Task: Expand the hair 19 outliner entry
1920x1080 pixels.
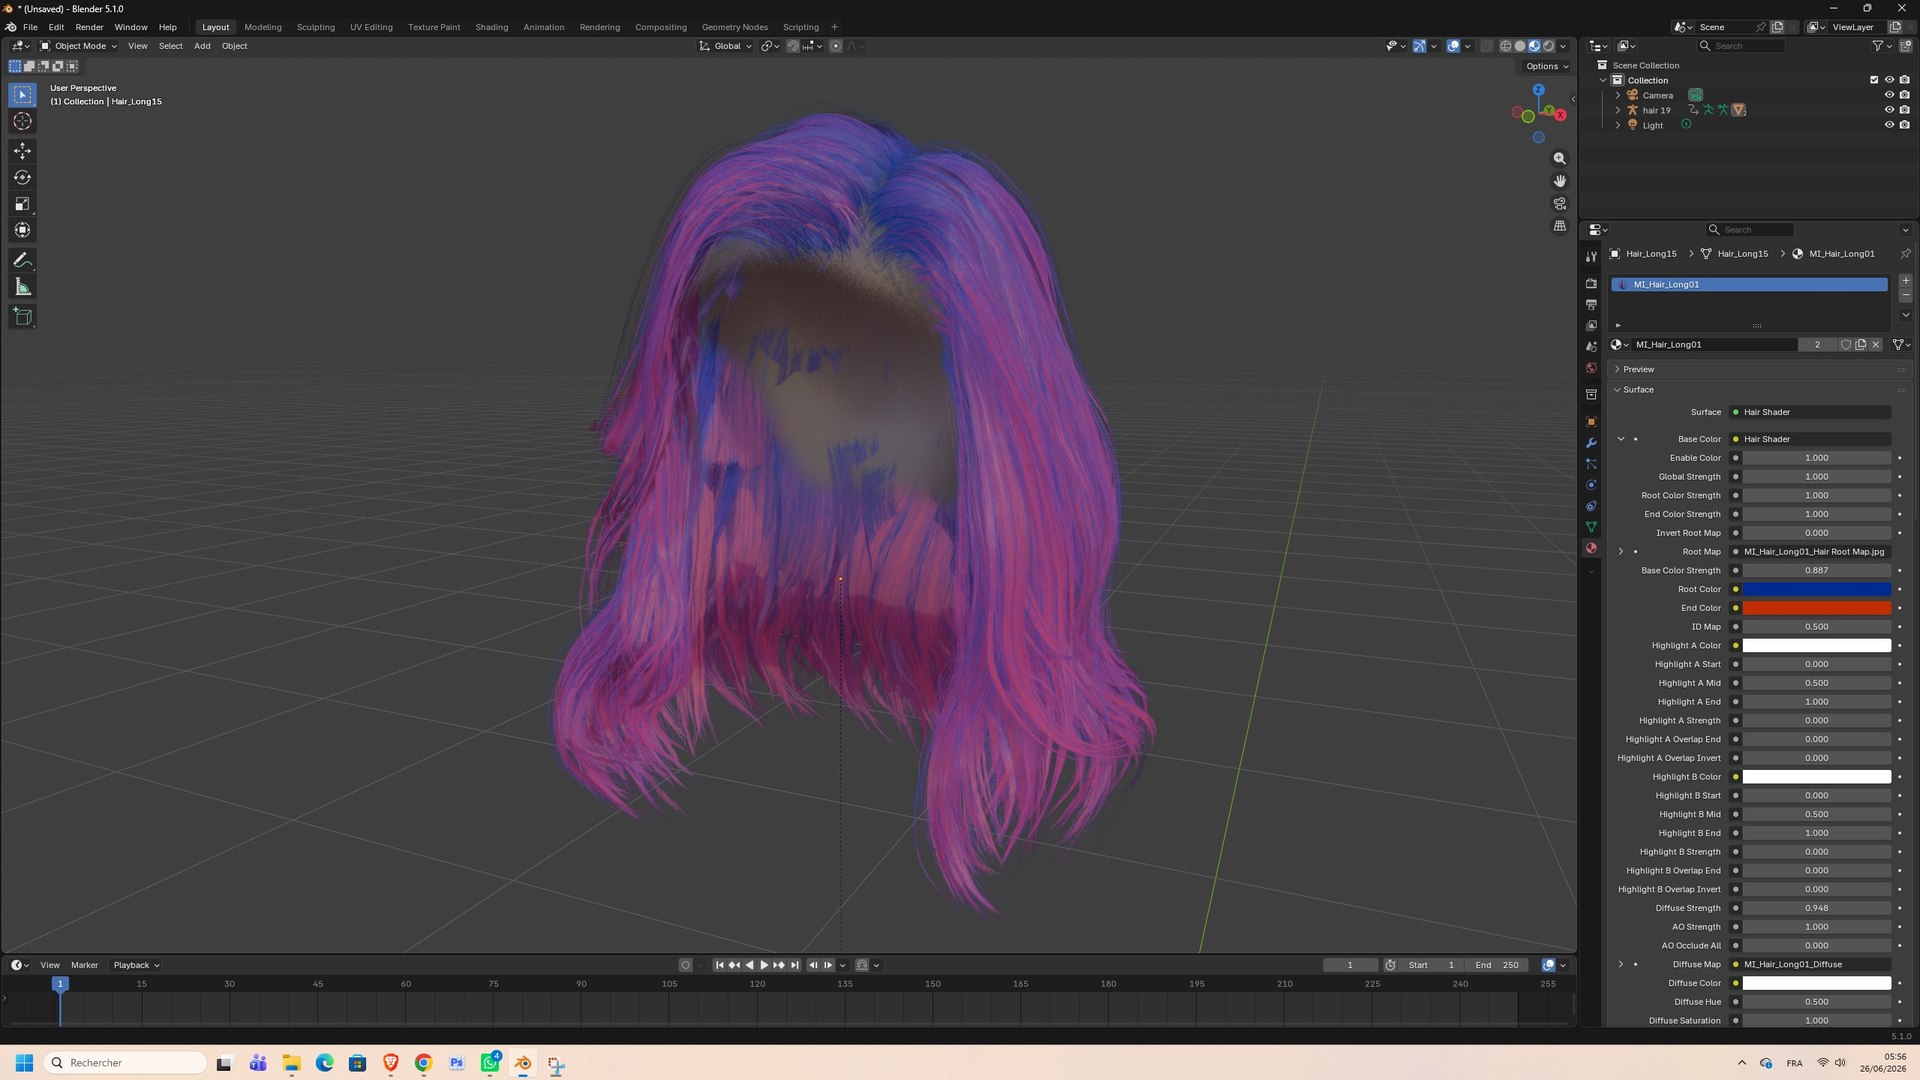Action: (1618, 110)
